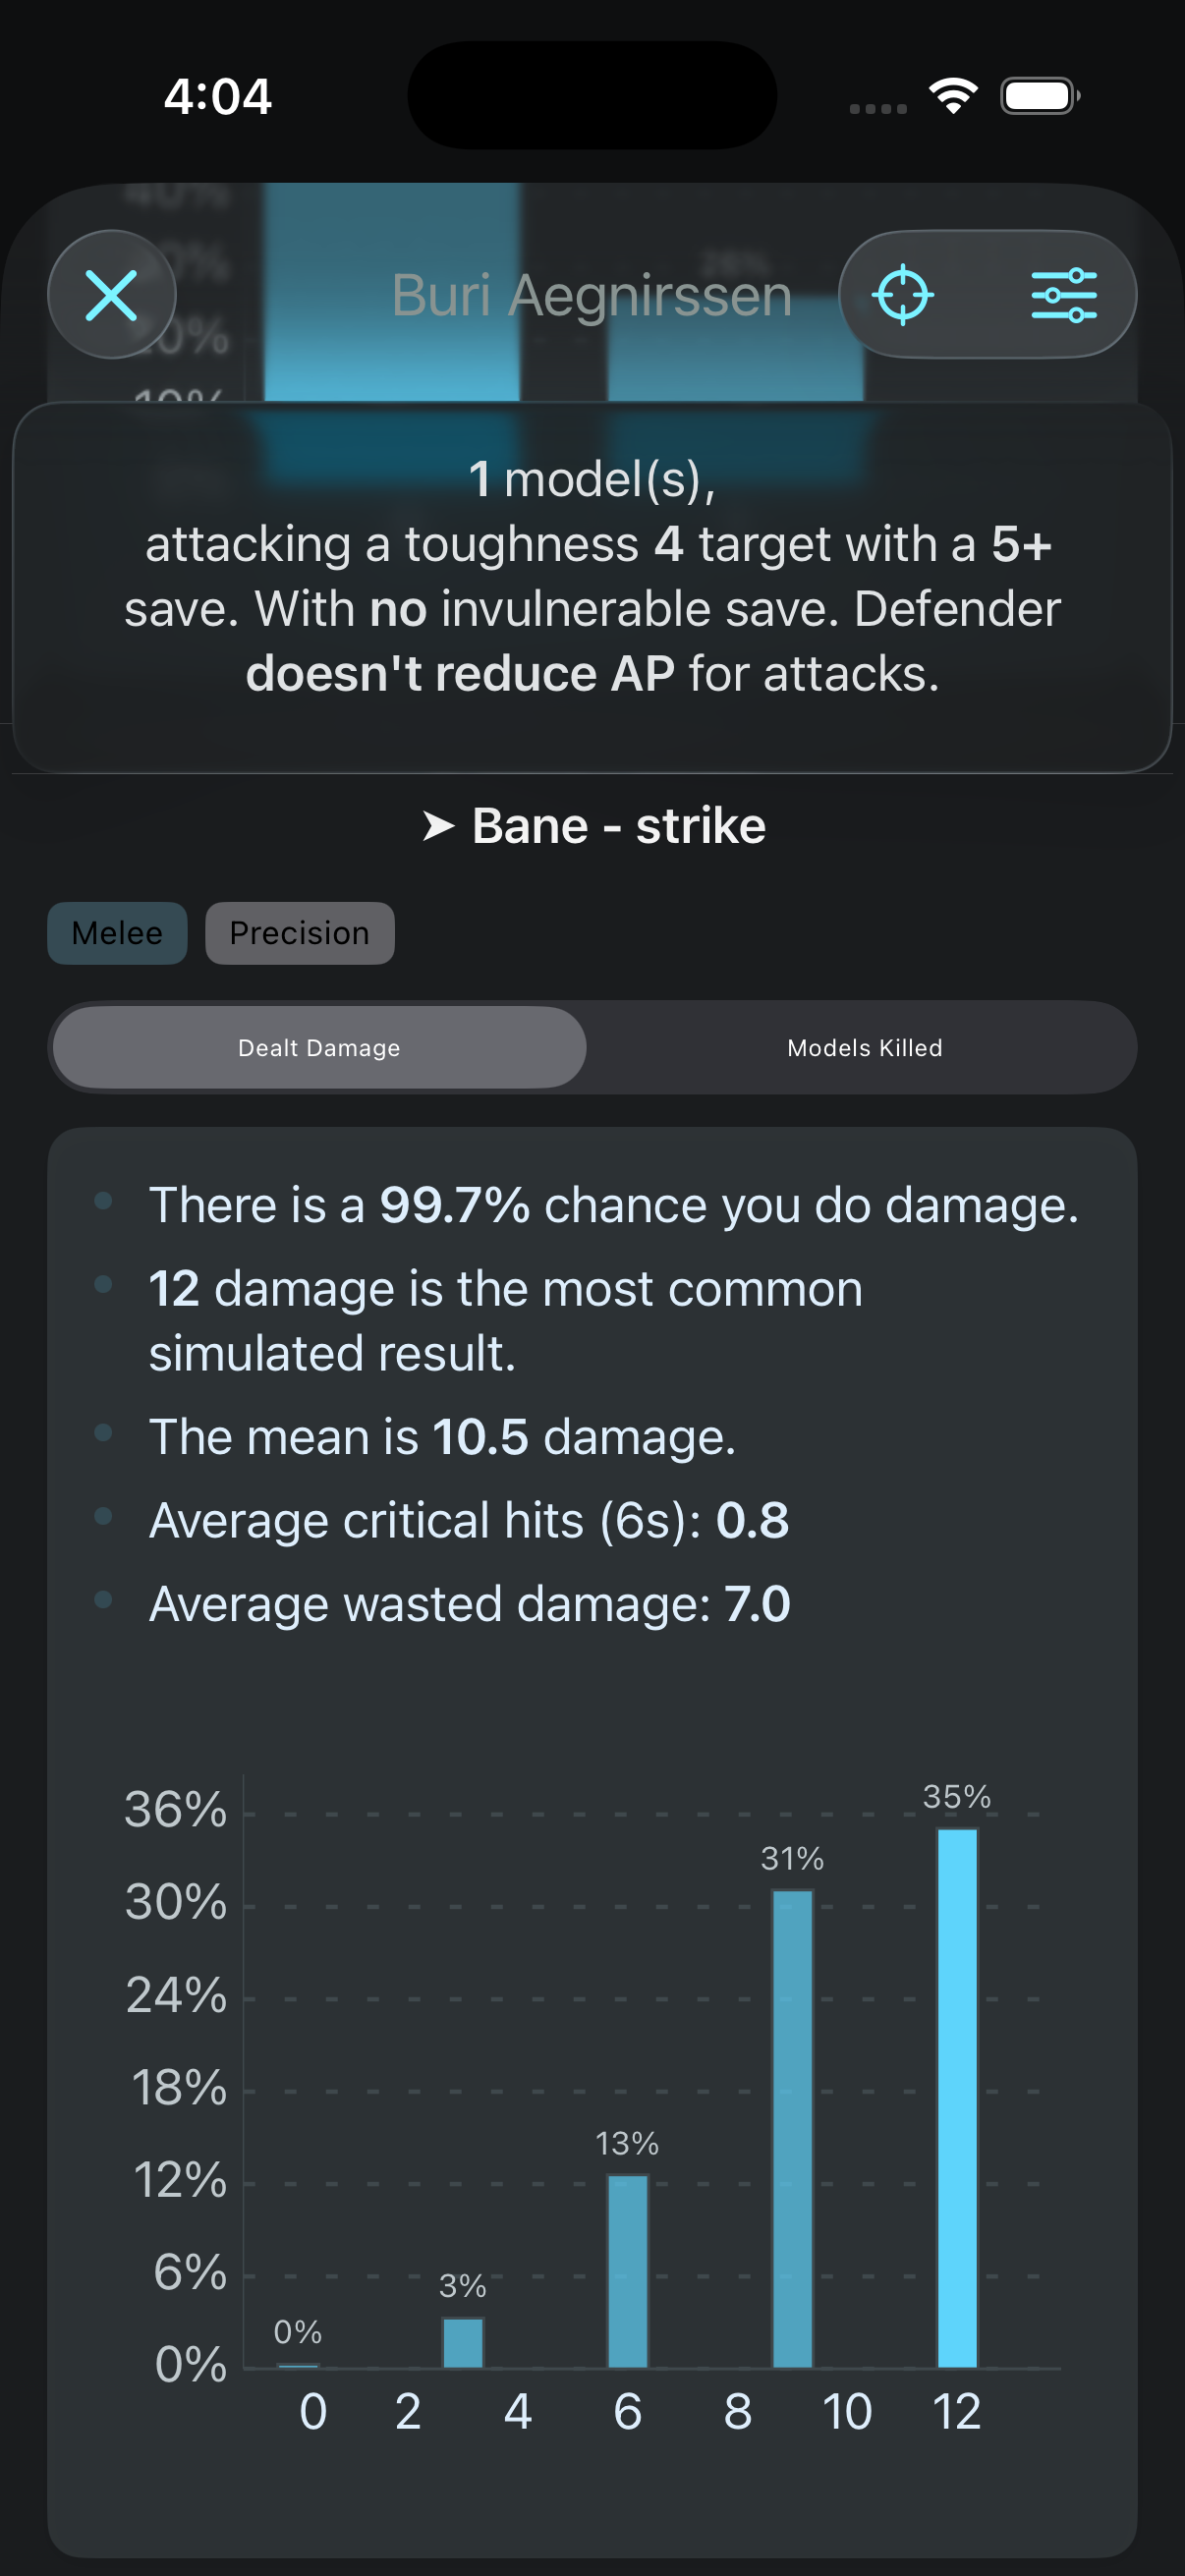
Task: Close the Buri Aegnirssen simulation sheet
Action: coord(111,295)
